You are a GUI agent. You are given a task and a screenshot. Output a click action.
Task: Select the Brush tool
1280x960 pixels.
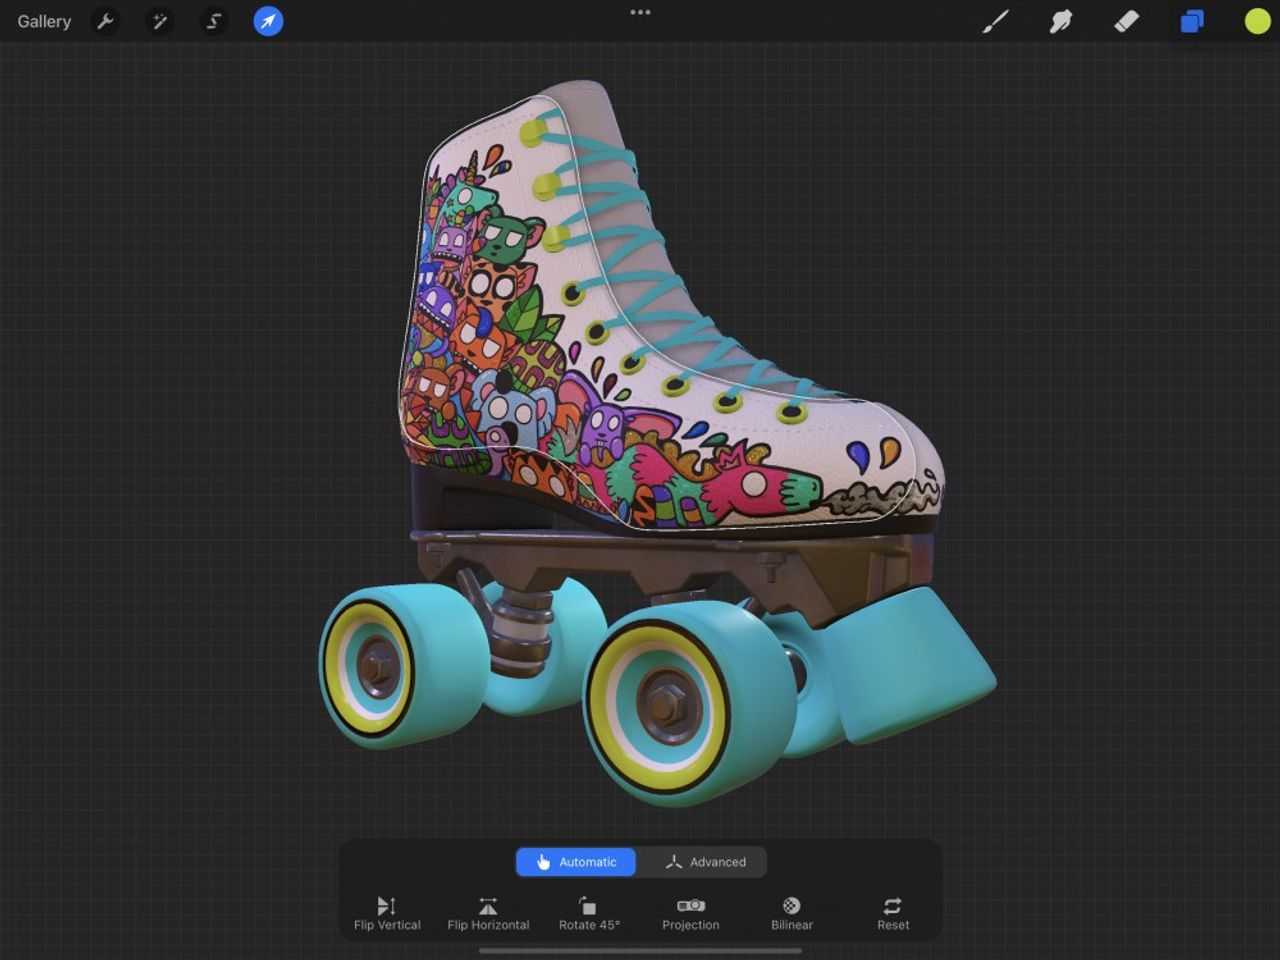[996, 21]
